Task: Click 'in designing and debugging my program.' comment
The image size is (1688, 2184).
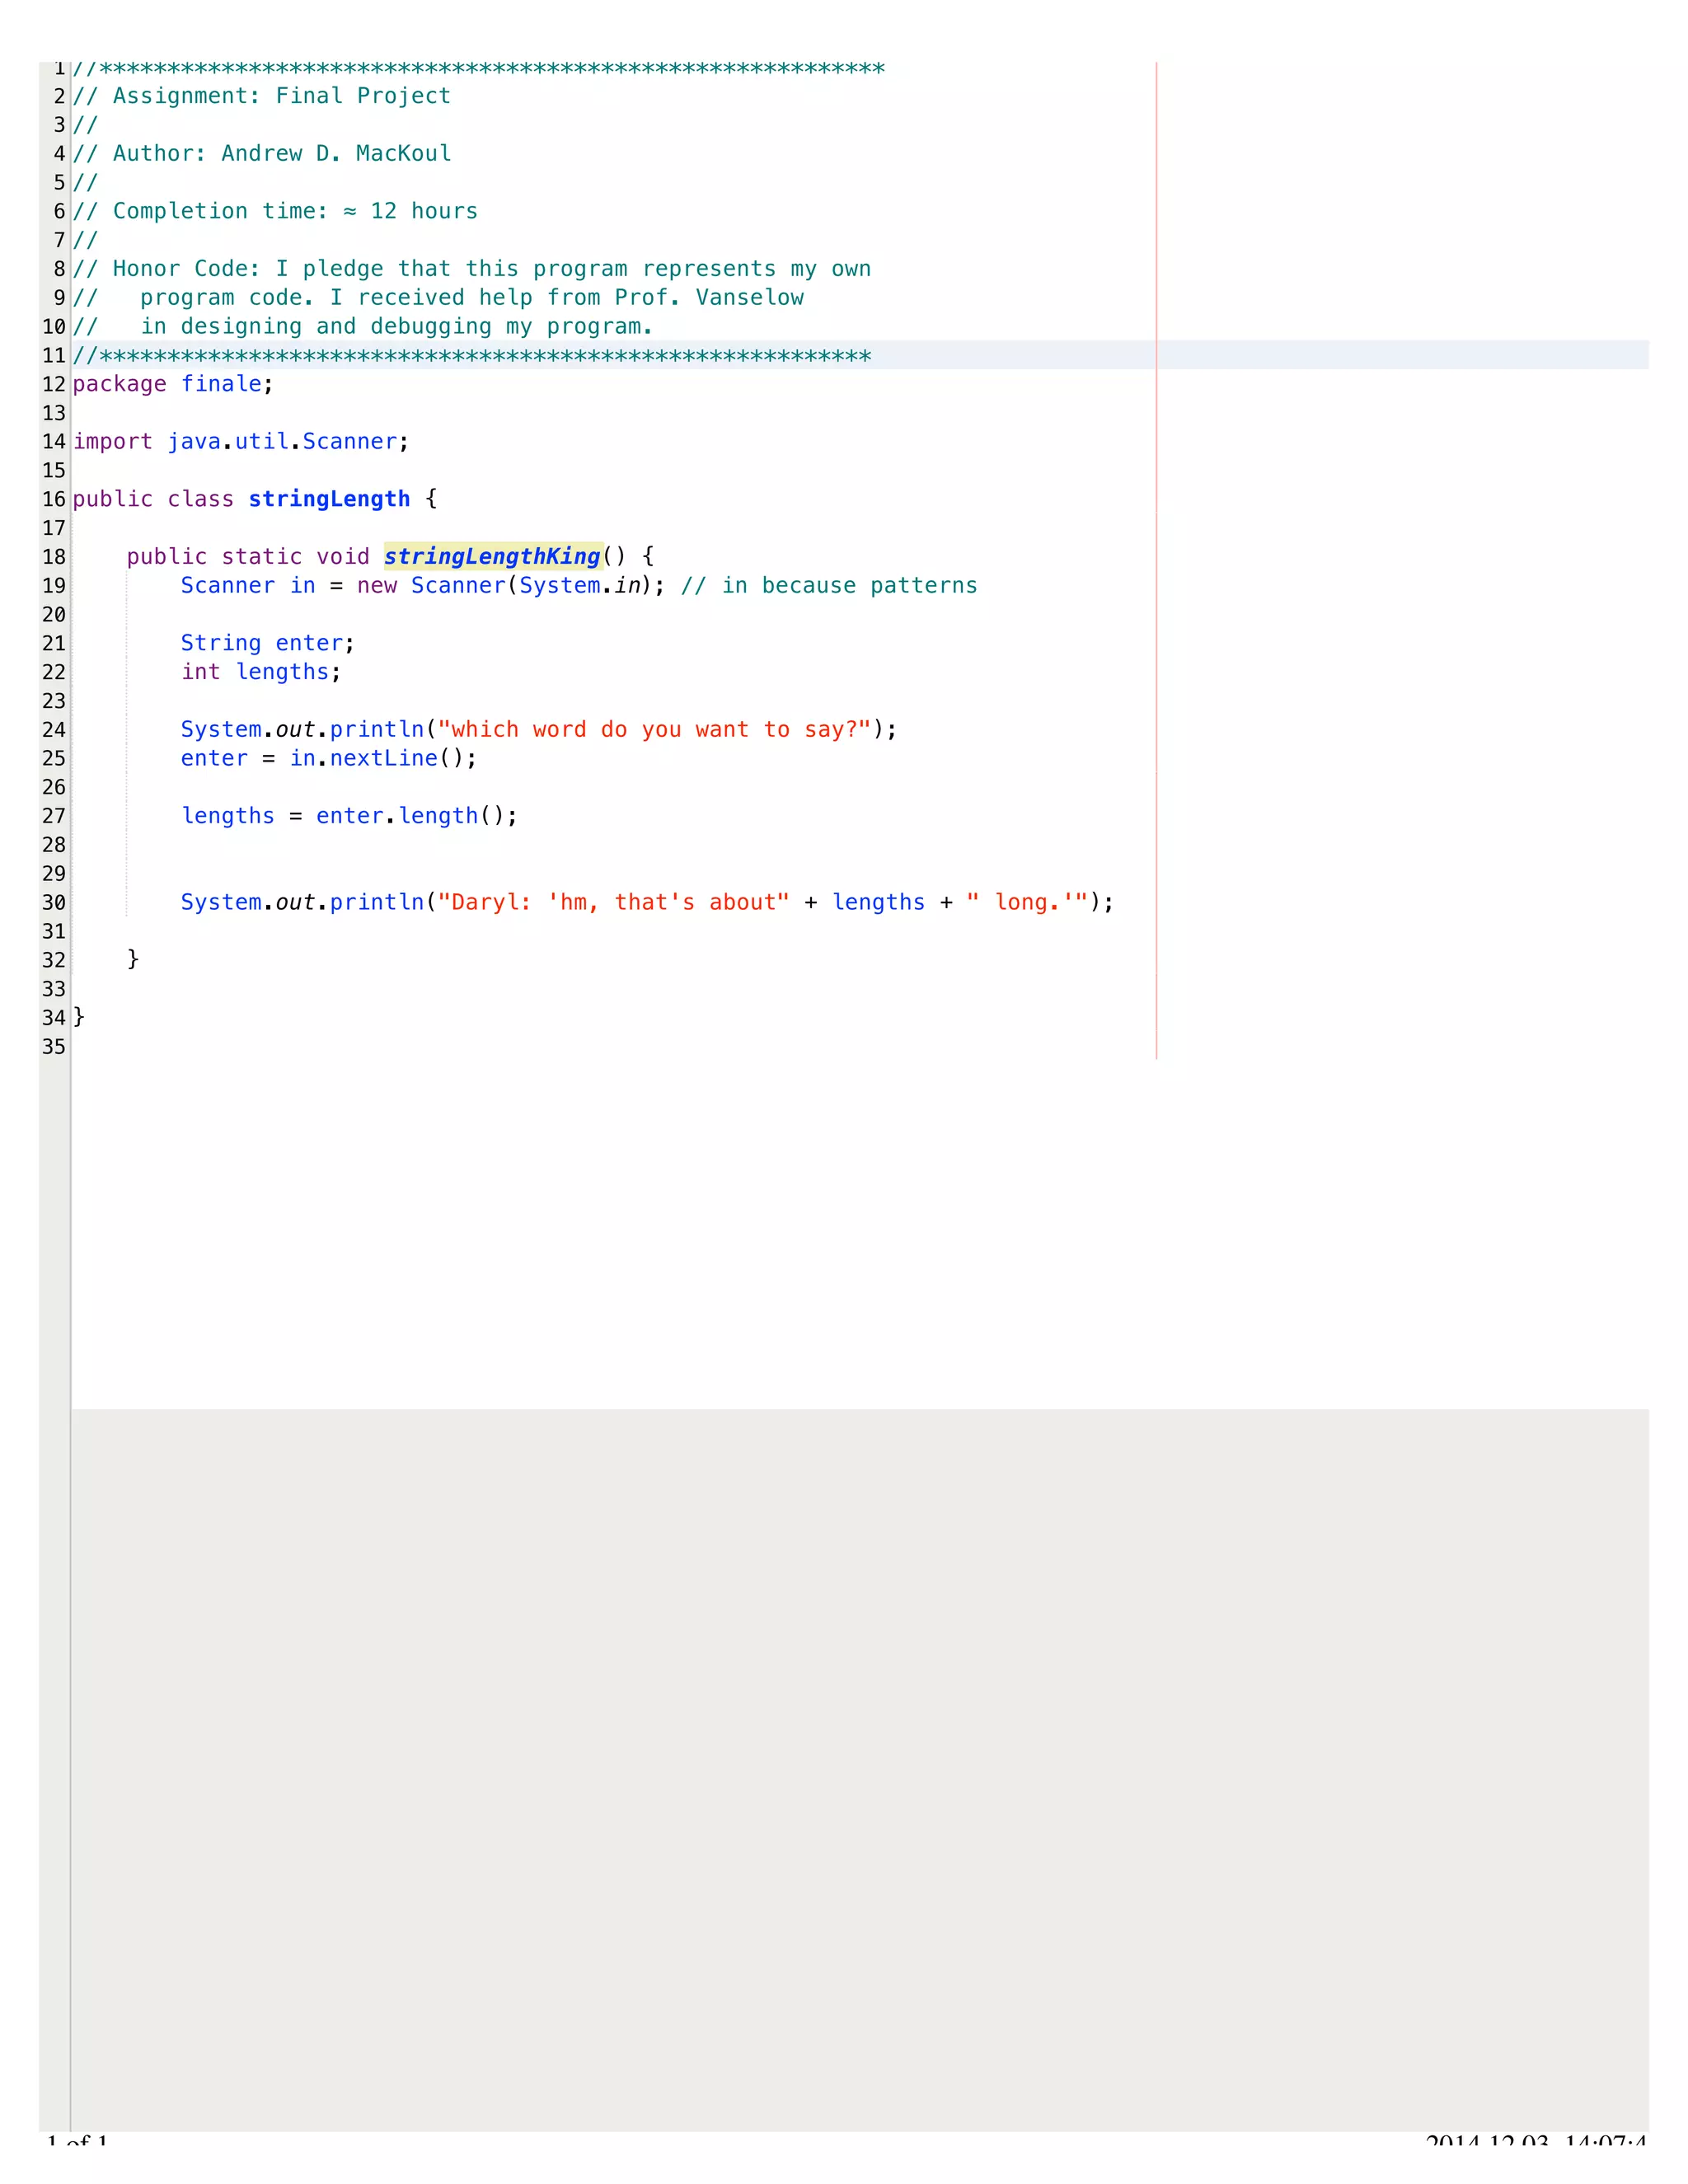Action: 362,326
